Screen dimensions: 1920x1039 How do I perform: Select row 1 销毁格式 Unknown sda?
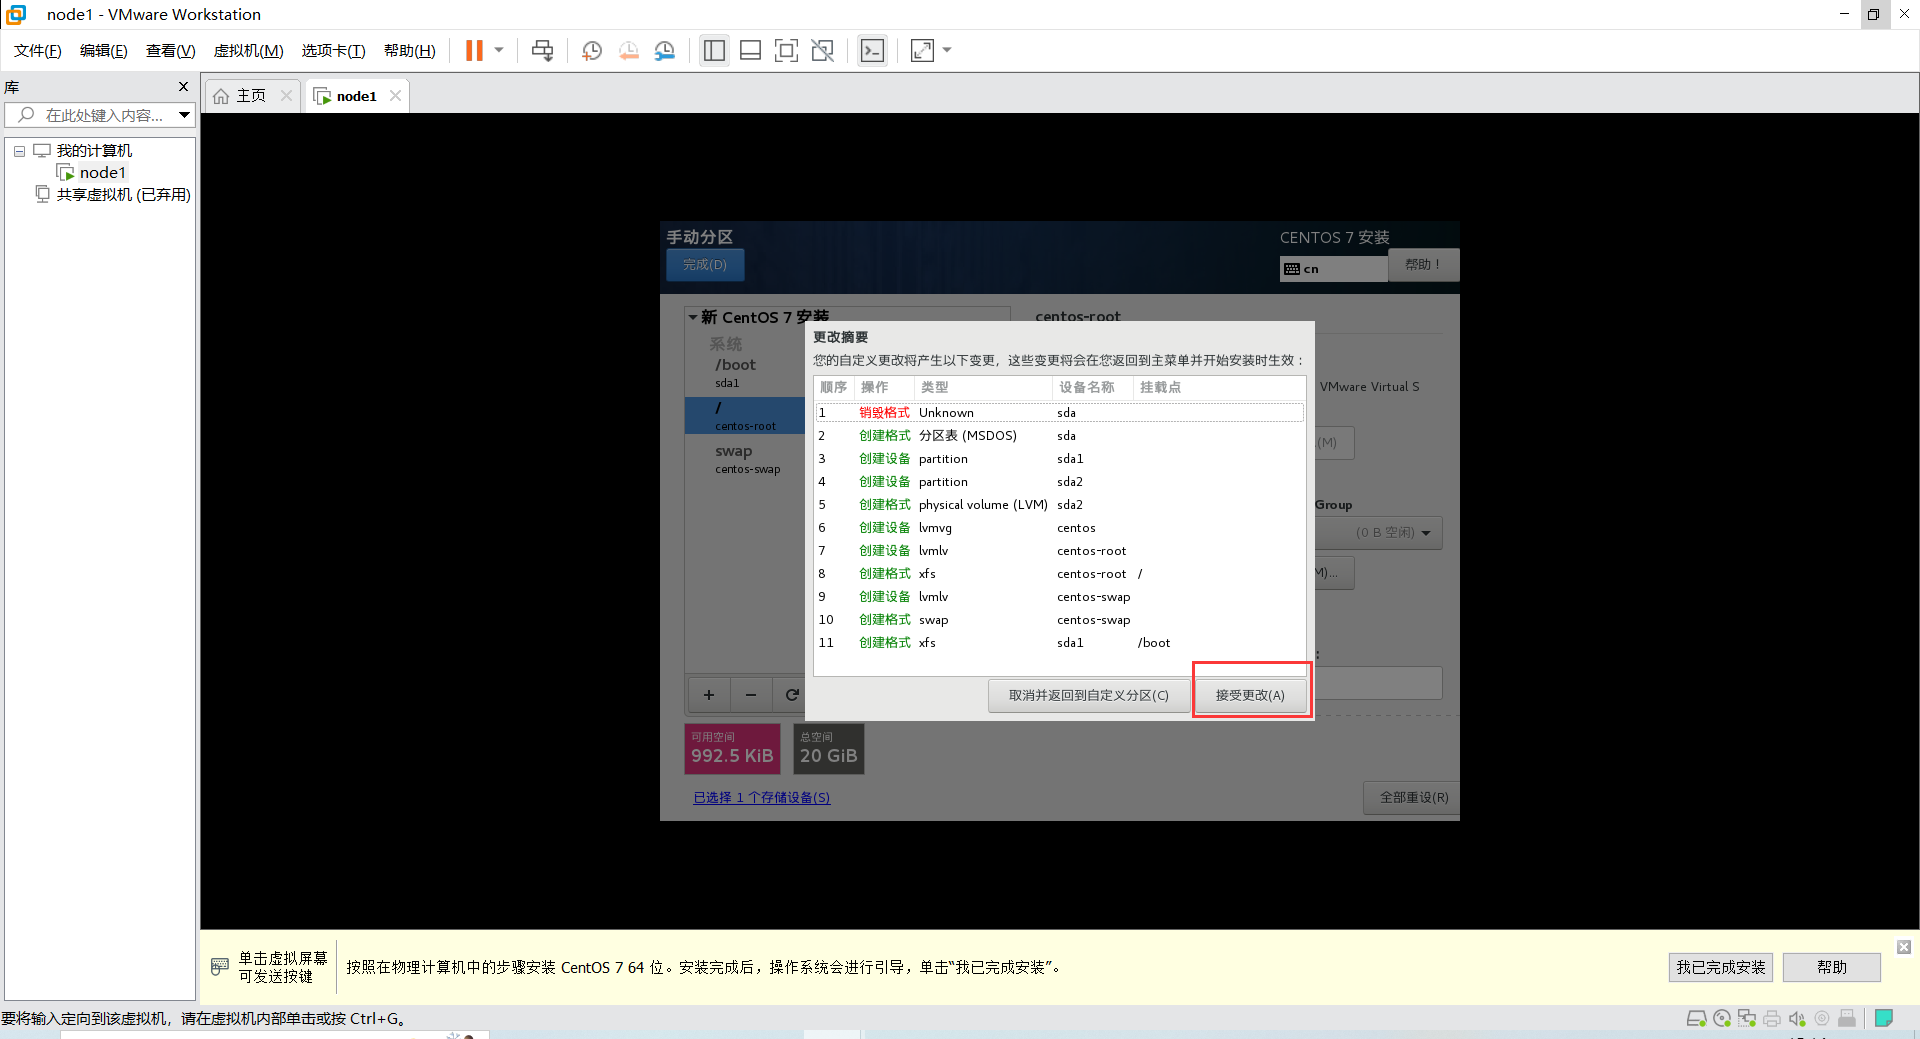click(x=1060, y=412)
